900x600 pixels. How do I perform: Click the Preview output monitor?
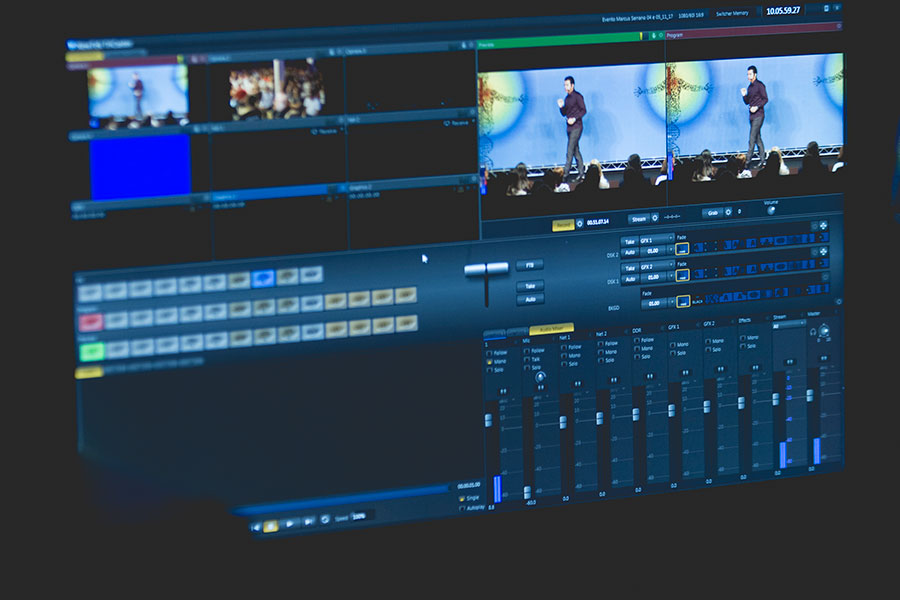(x=572, y=130)
